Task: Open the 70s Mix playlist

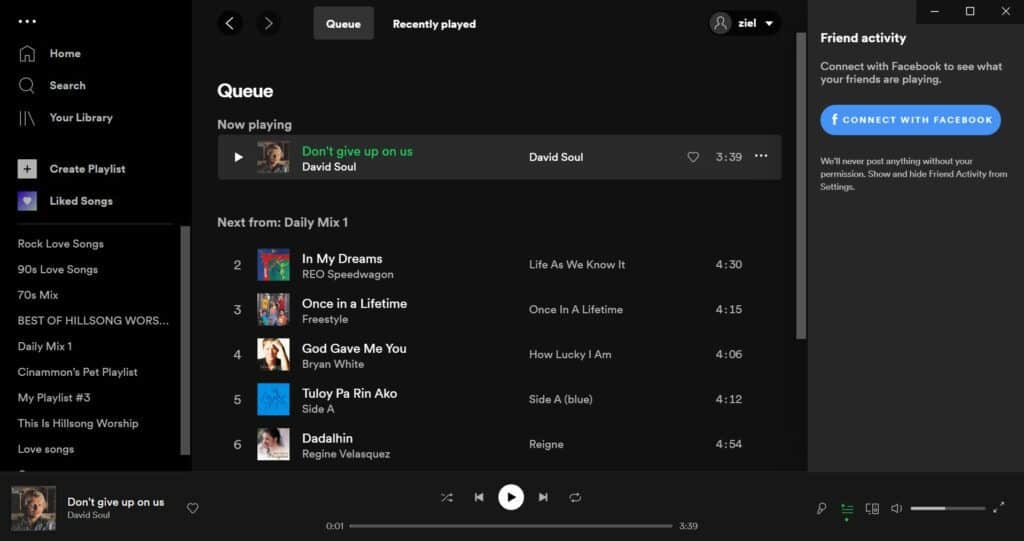Action: pos(38,295)
